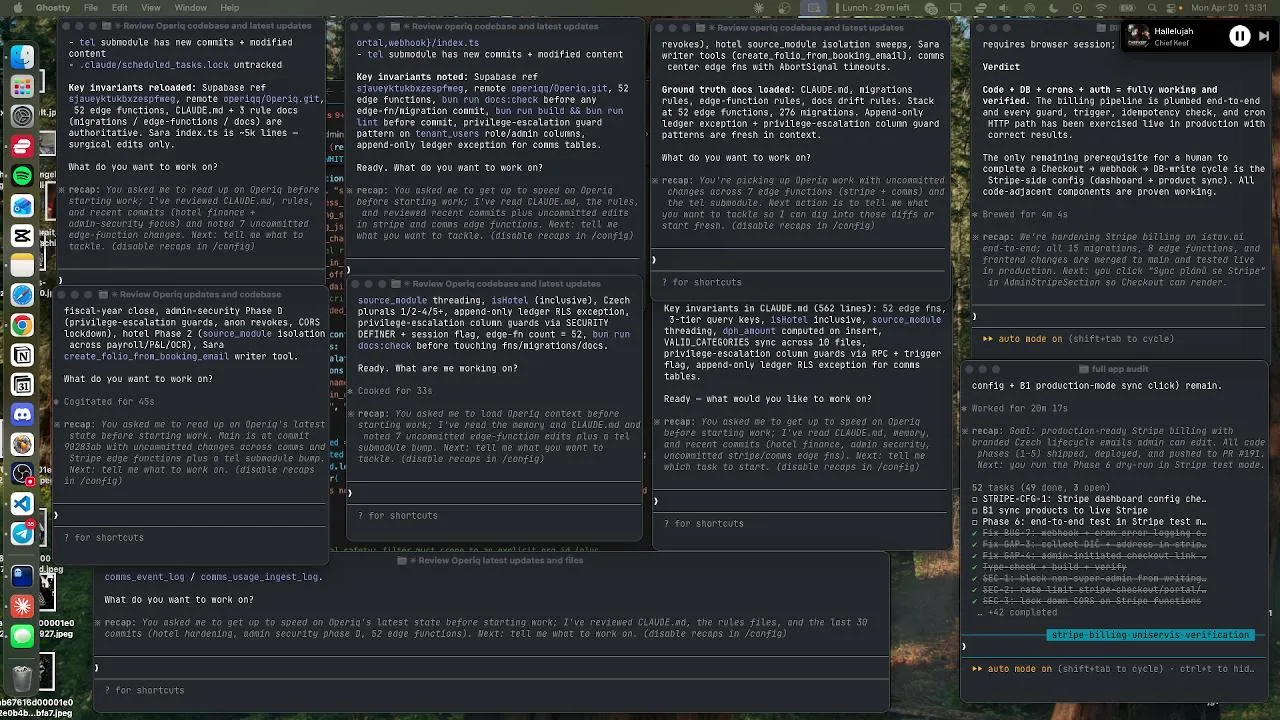1280x720 pixels.
Task: Launch OBS from the dock
Action: point(22,474)
